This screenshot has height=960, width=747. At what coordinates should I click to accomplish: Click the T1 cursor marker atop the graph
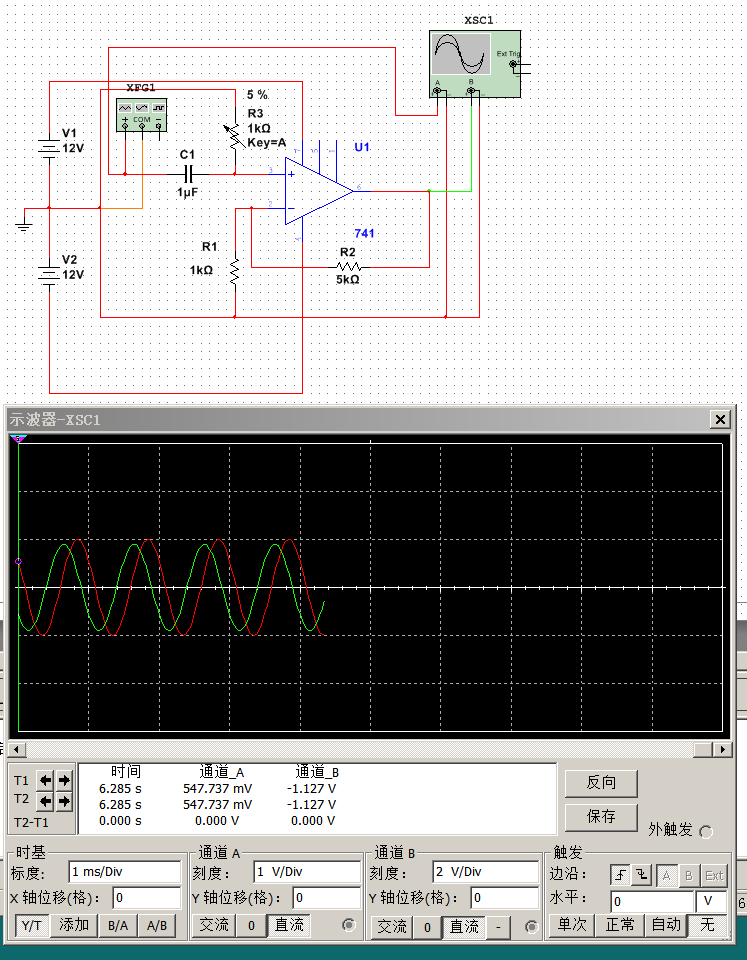18,438
